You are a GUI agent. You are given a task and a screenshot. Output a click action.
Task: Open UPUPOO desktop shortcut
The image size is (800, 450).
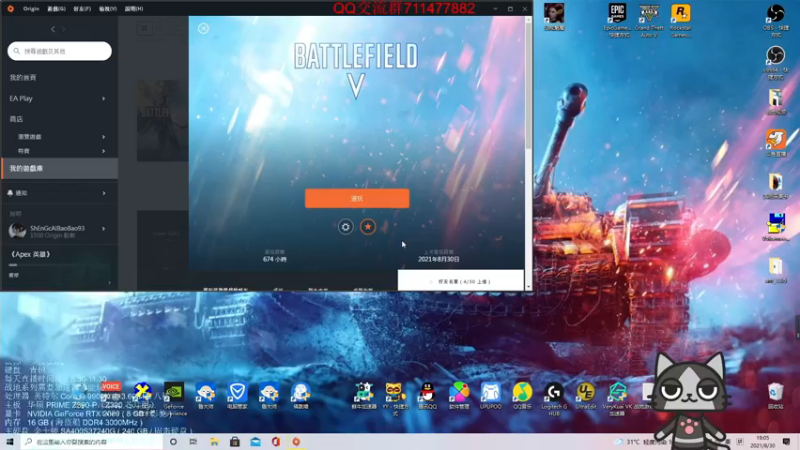pyautogui.click(x=491, y=396)
